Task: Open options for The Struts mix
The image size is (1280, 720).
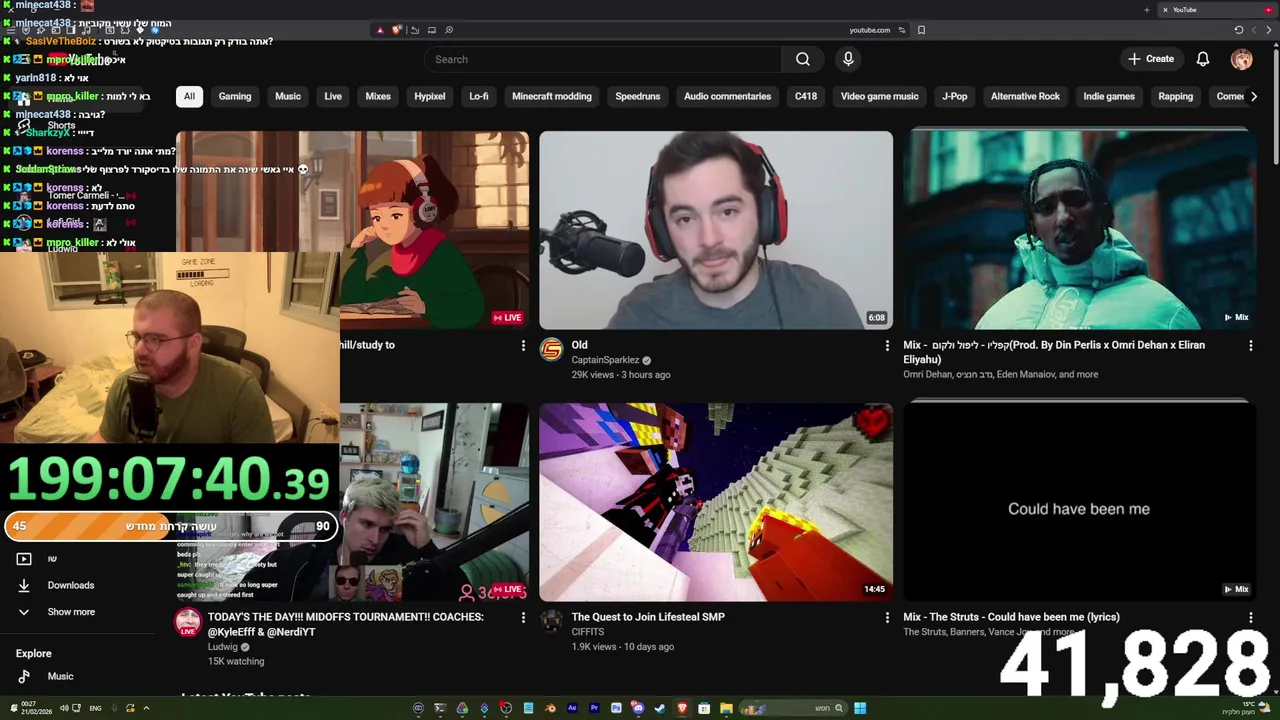Action: (1250, 618)
